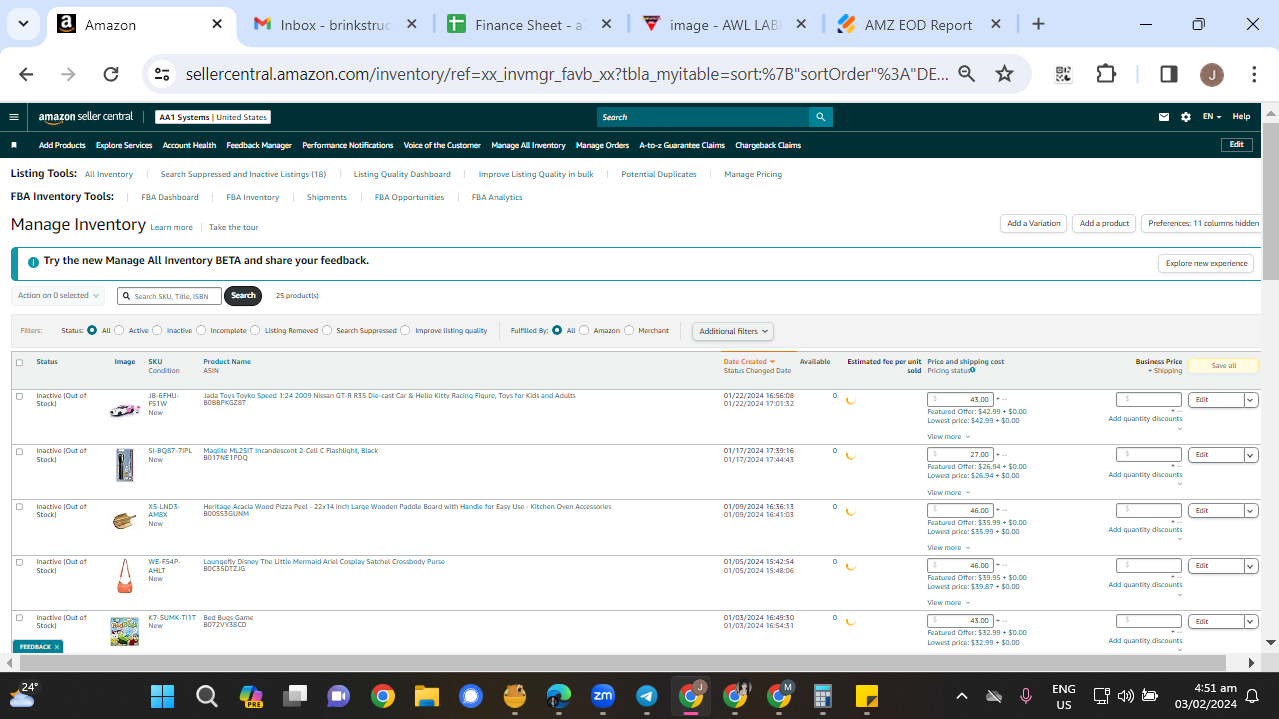Reload the page with browser refresh icon

[111, 74]
